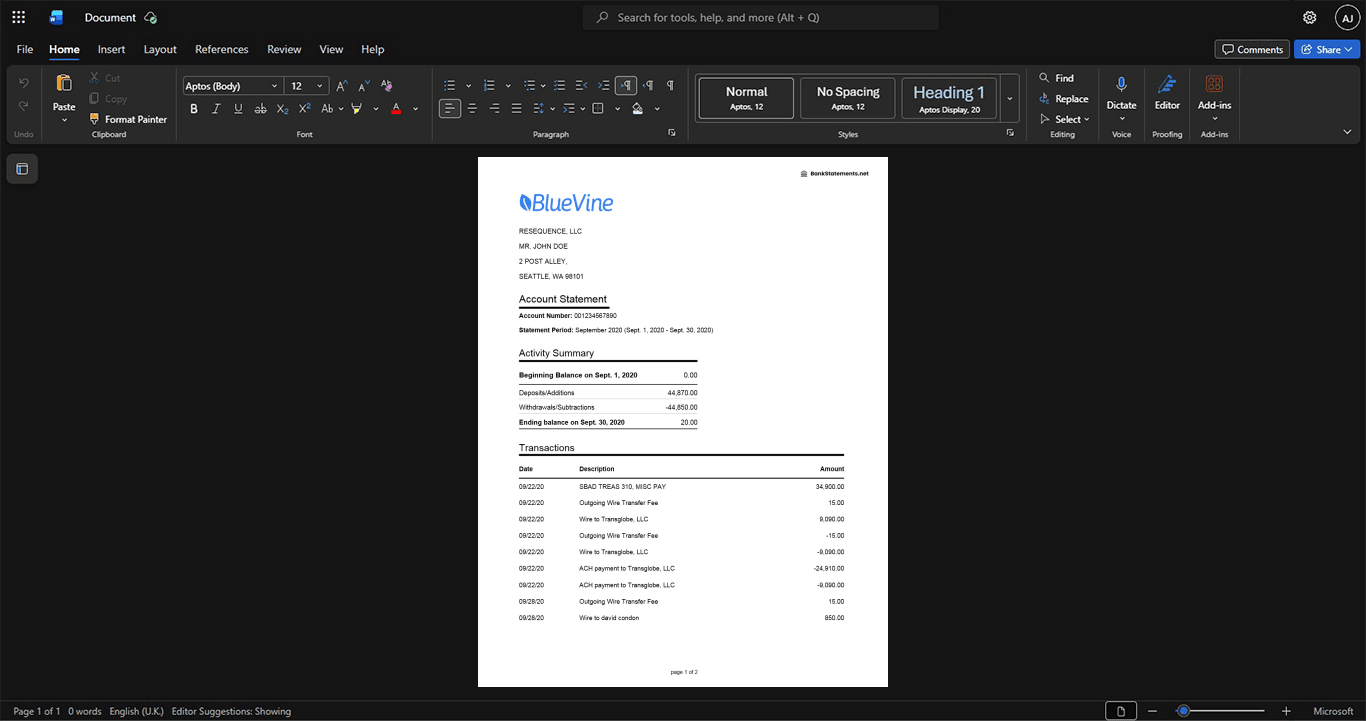Toggle italic formatting

(x=216, y=109)
